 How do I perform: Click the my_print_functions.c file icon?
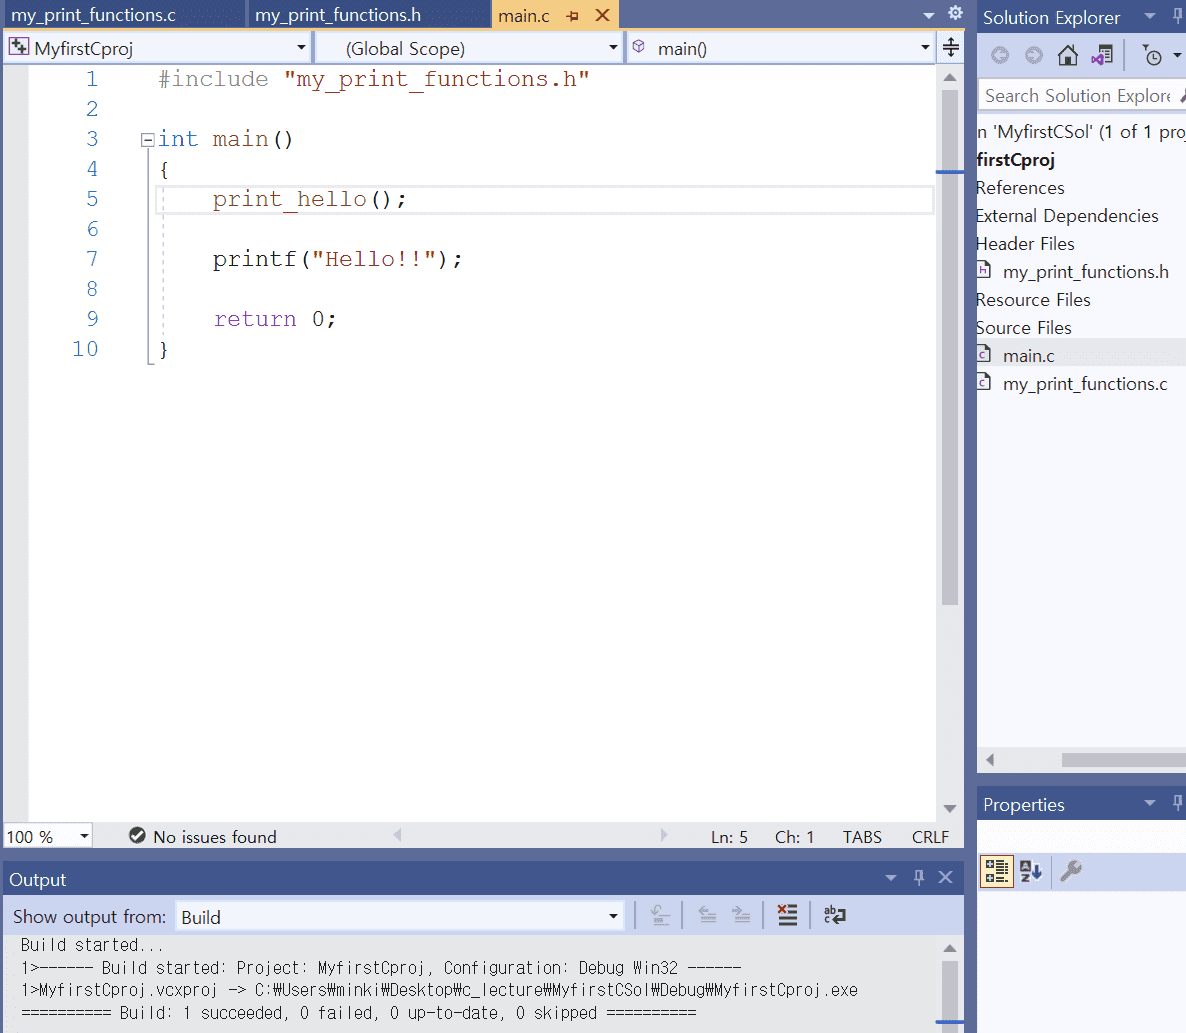point(983,382)
